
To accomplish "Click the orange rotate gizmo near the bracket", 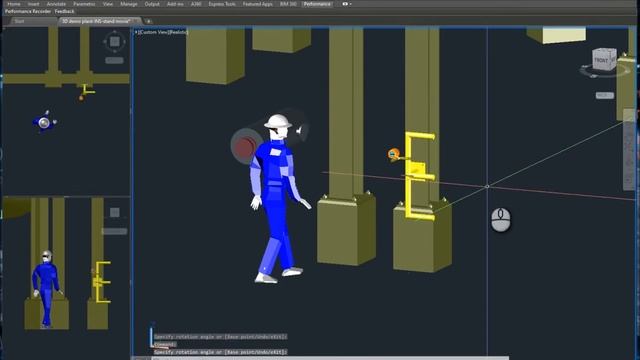I will 393,154.
